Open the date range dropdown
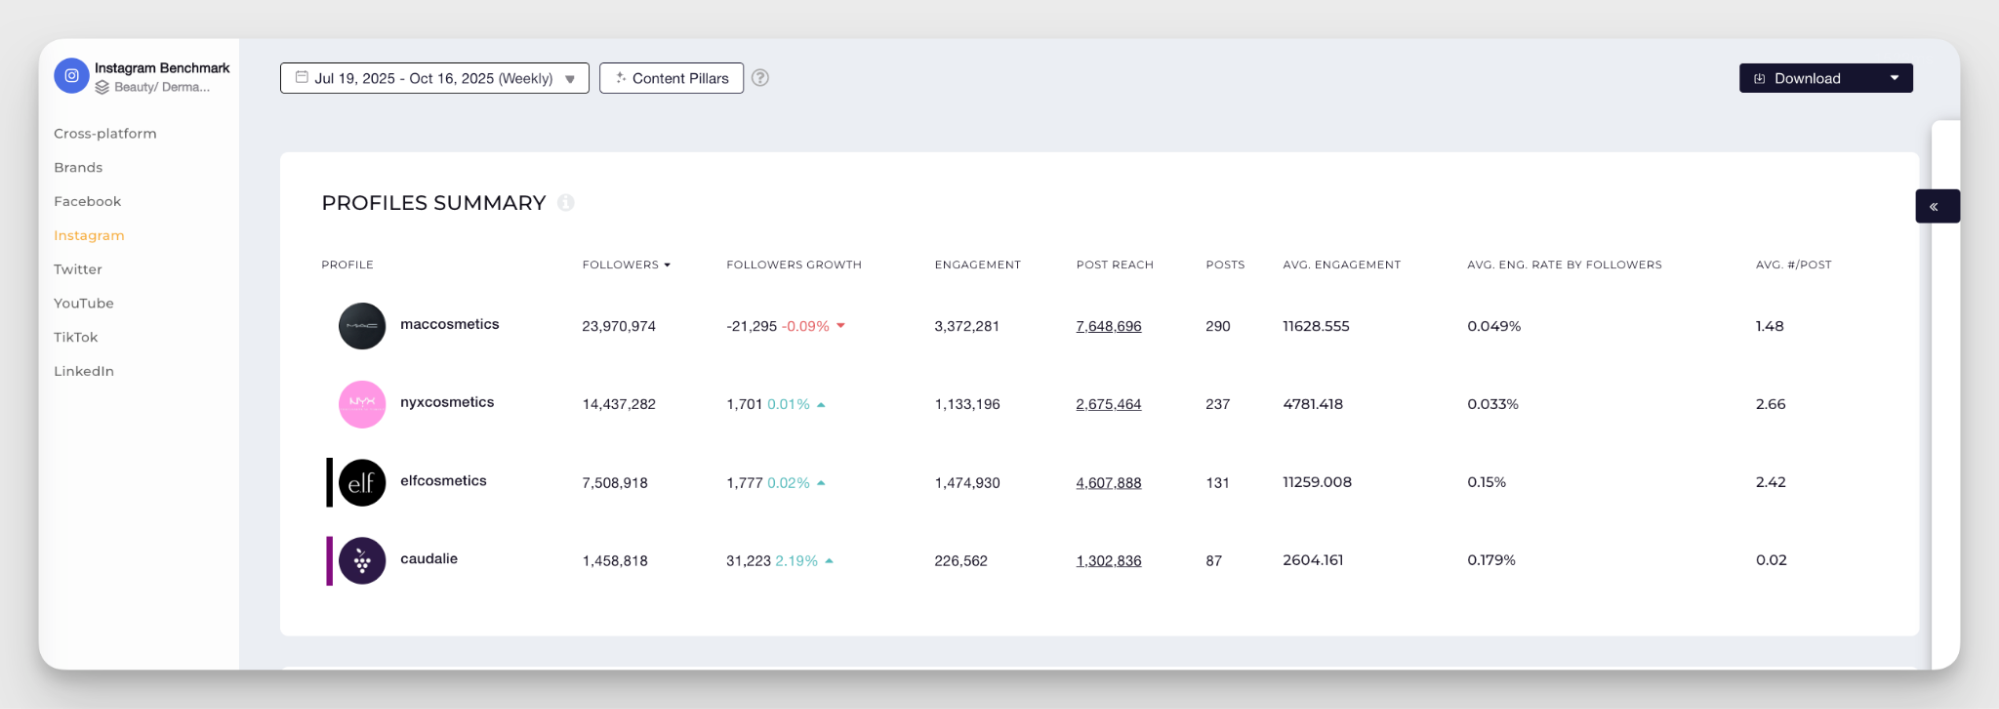Viewport: 1999px width, 709px height. [x=434, y=78]
